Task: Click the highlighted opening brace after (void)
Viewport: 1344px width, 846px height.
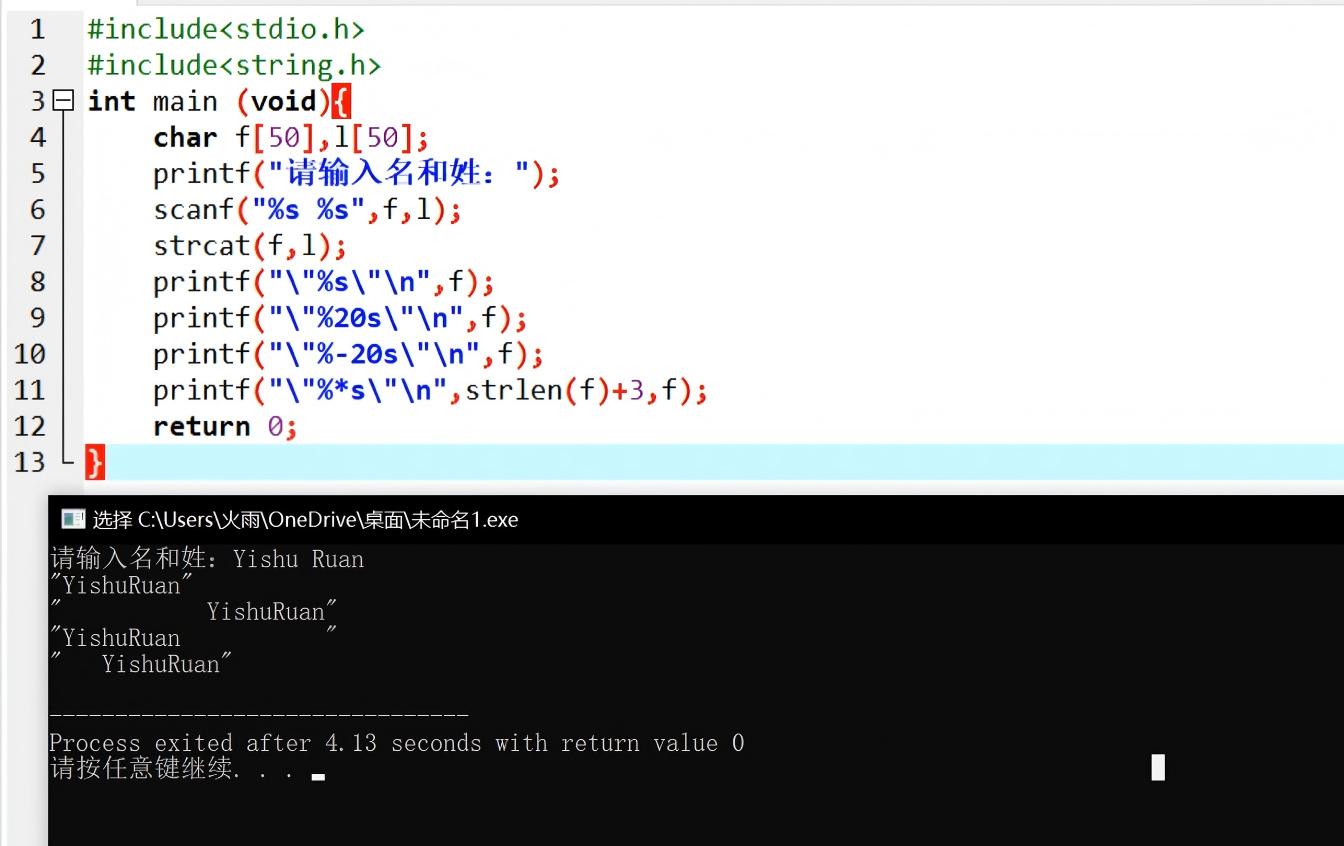Action: tap(340, 101)
